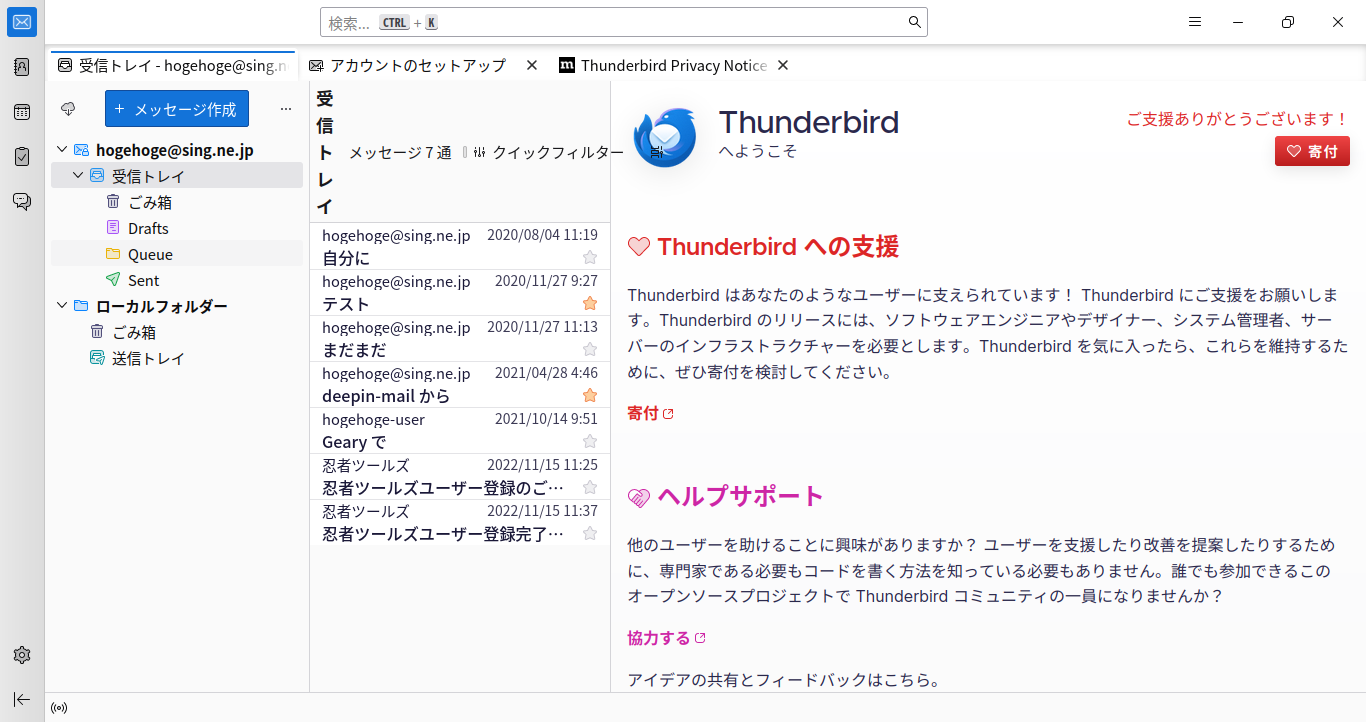1366x722 pixels.
Task: Focus the 検索 search field
Action: [624, 22]
